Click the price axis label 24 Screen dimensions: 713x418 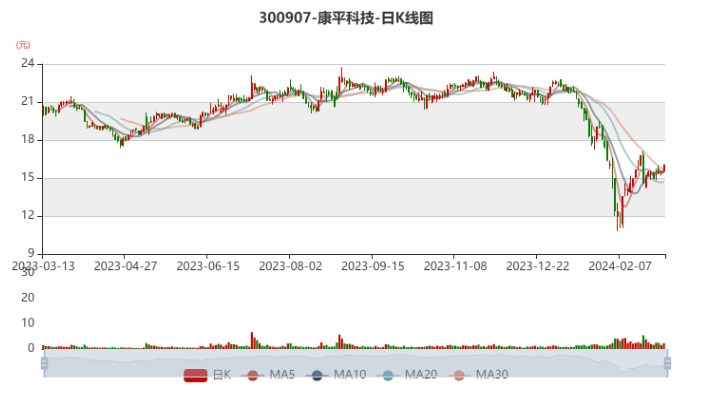click(x=28, y=63)
